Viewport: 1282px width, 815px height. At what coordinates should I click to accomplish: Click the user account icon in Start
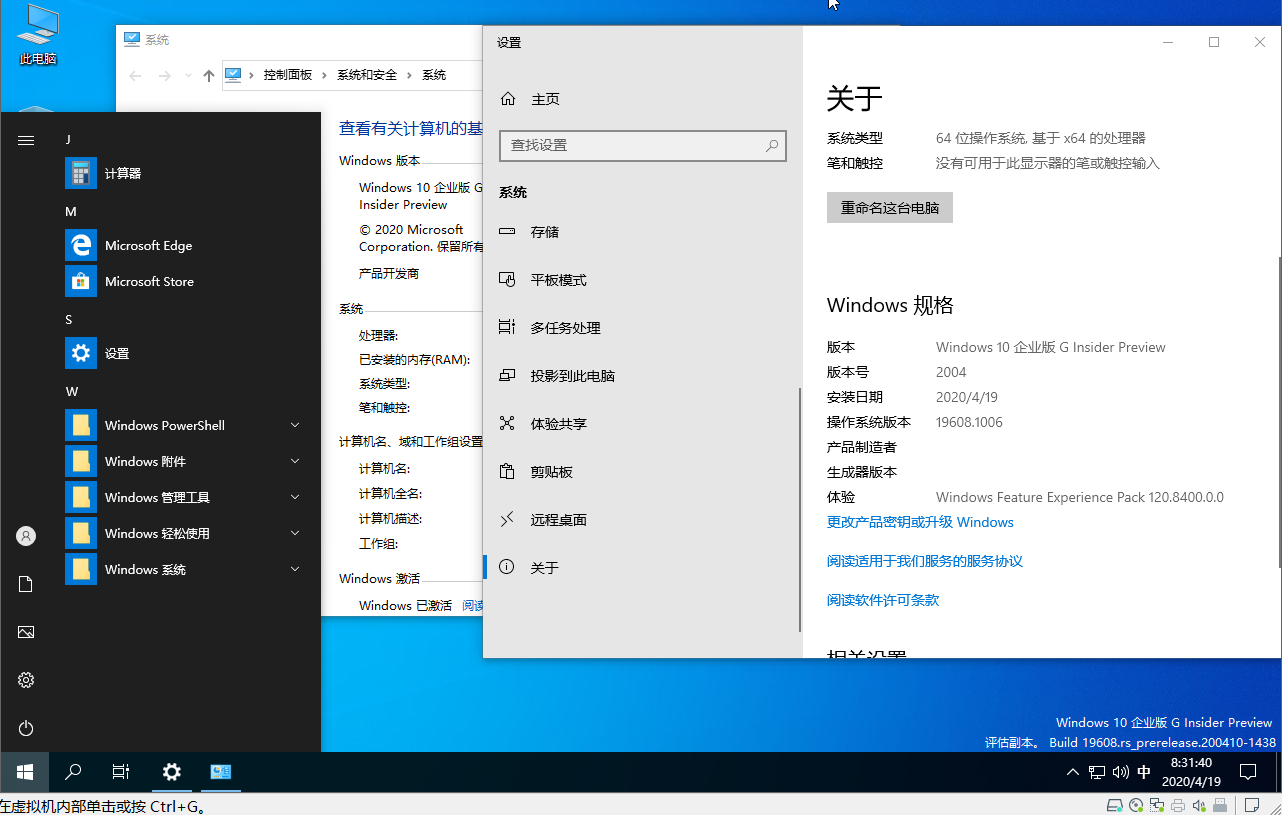tap(26, 536)
